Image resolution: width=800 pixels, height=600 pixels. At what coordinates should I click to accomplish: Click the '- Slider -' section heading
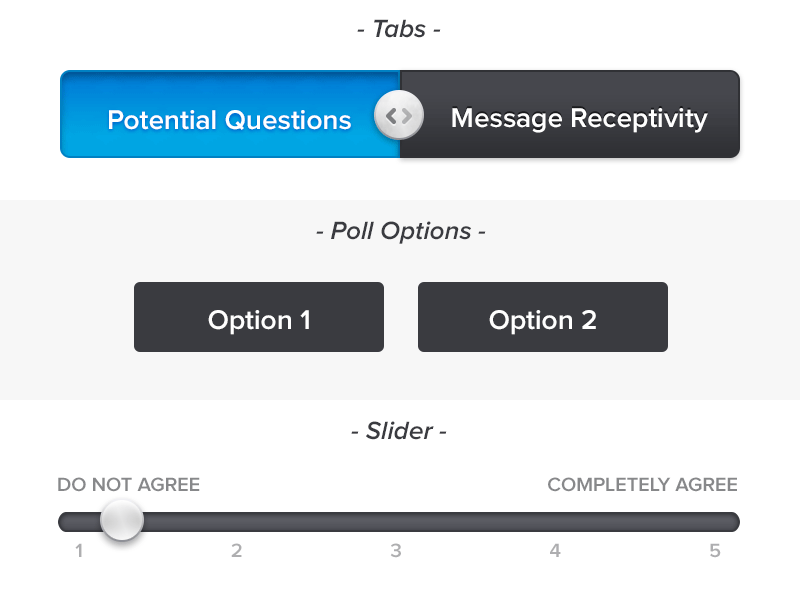[x=399, y=431]
